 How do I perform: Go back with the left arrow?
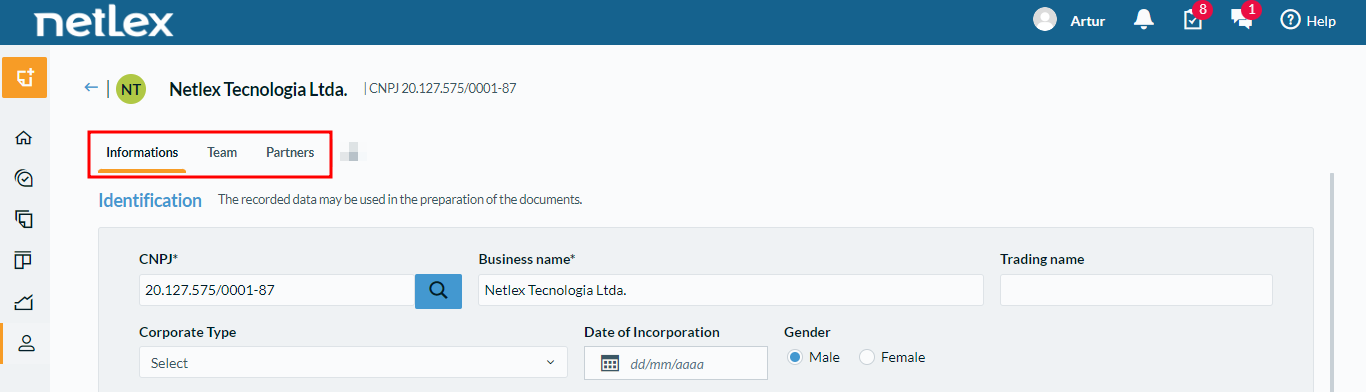(x=91, y=88)
